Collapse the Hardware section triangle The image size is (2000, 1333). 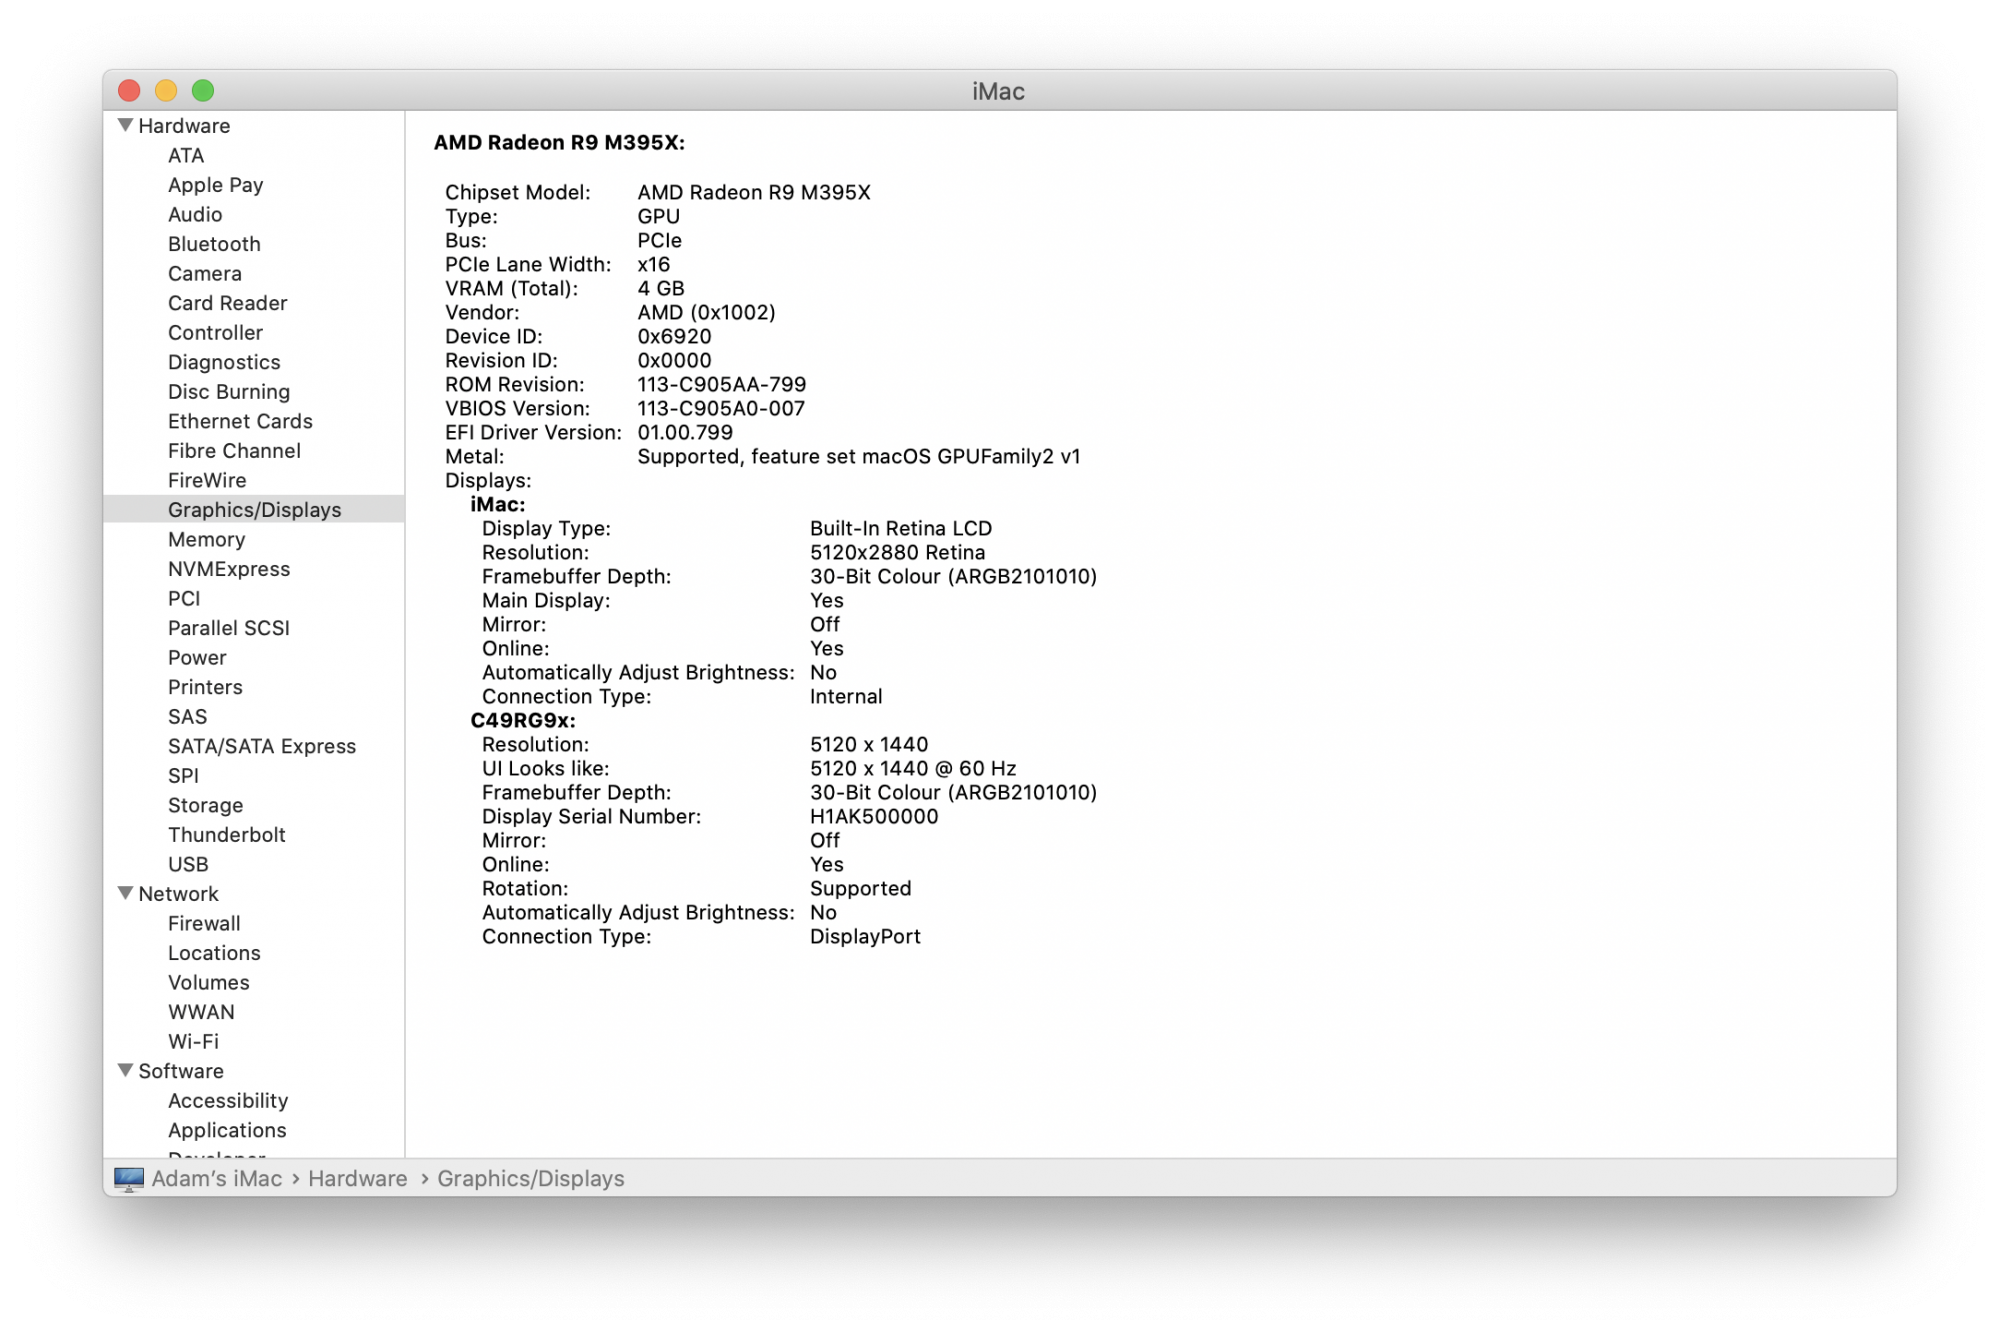coord(125,125)
